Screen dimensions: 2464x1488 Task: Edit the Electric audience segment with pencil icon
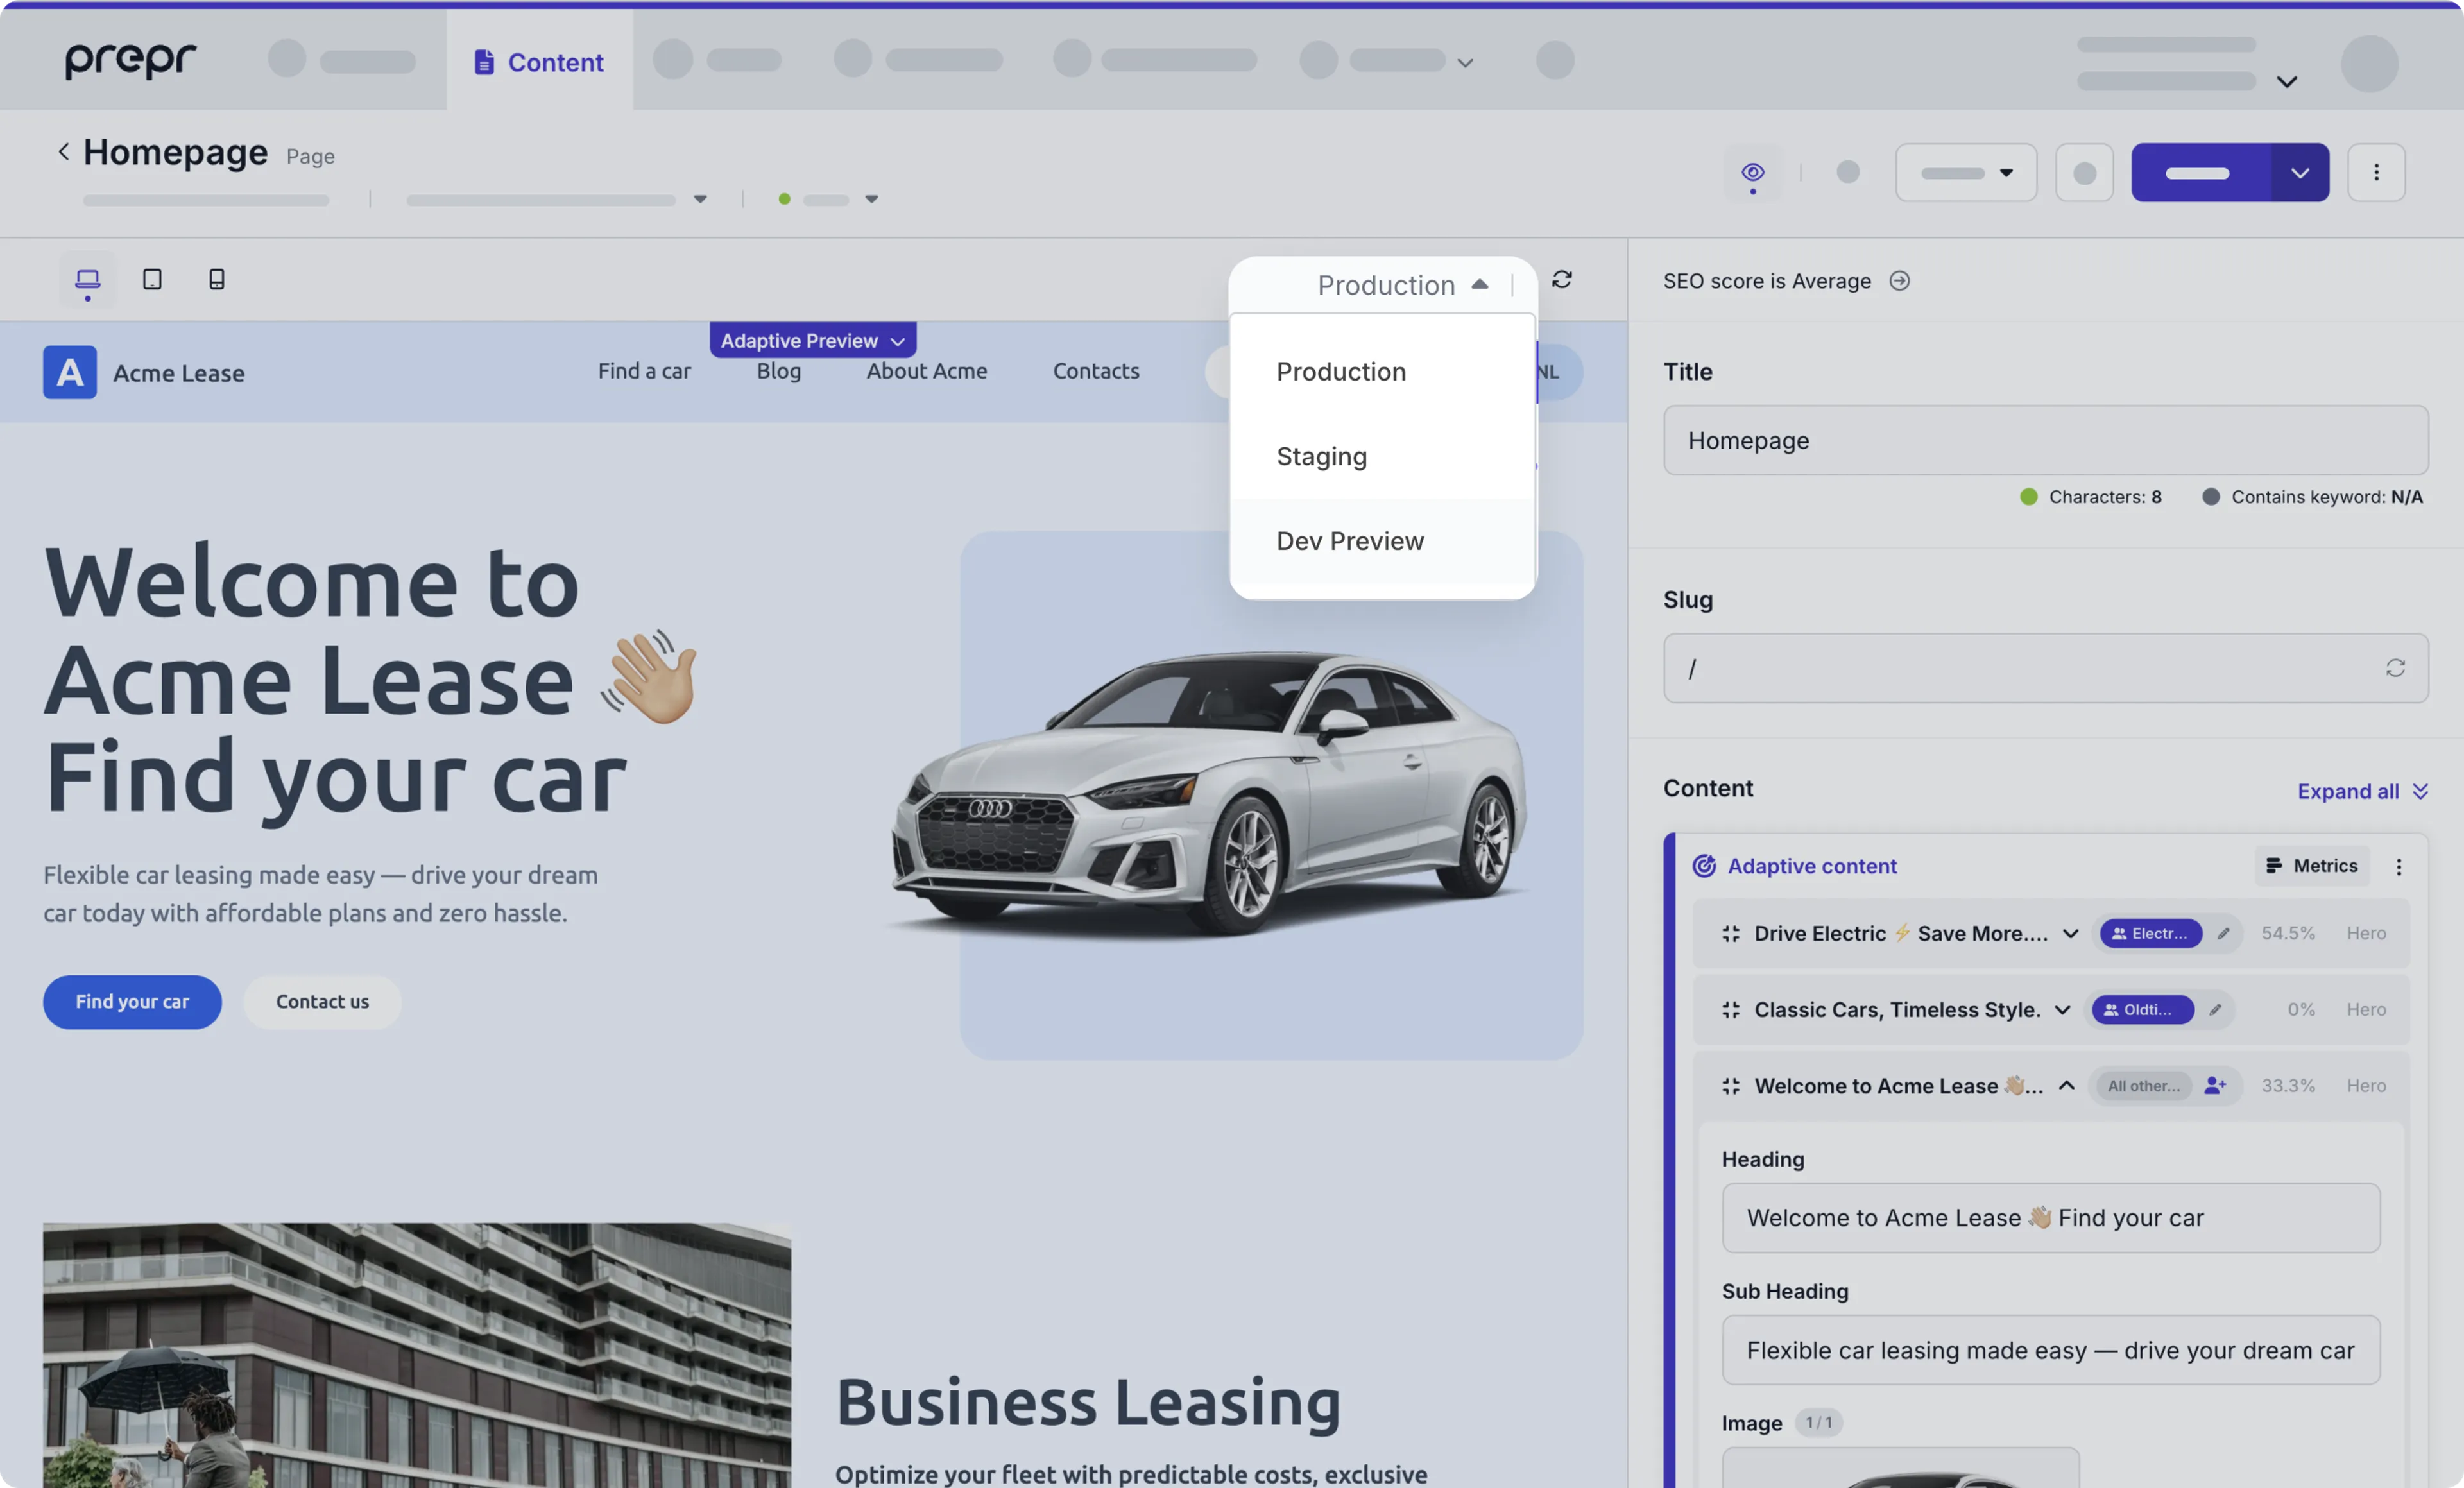click(2224, 933)
